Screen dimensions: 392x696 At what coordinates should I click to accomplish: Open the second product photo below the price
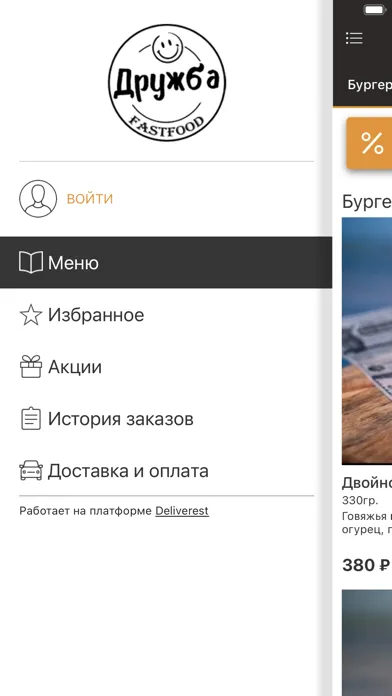click(x=367, y=643)
